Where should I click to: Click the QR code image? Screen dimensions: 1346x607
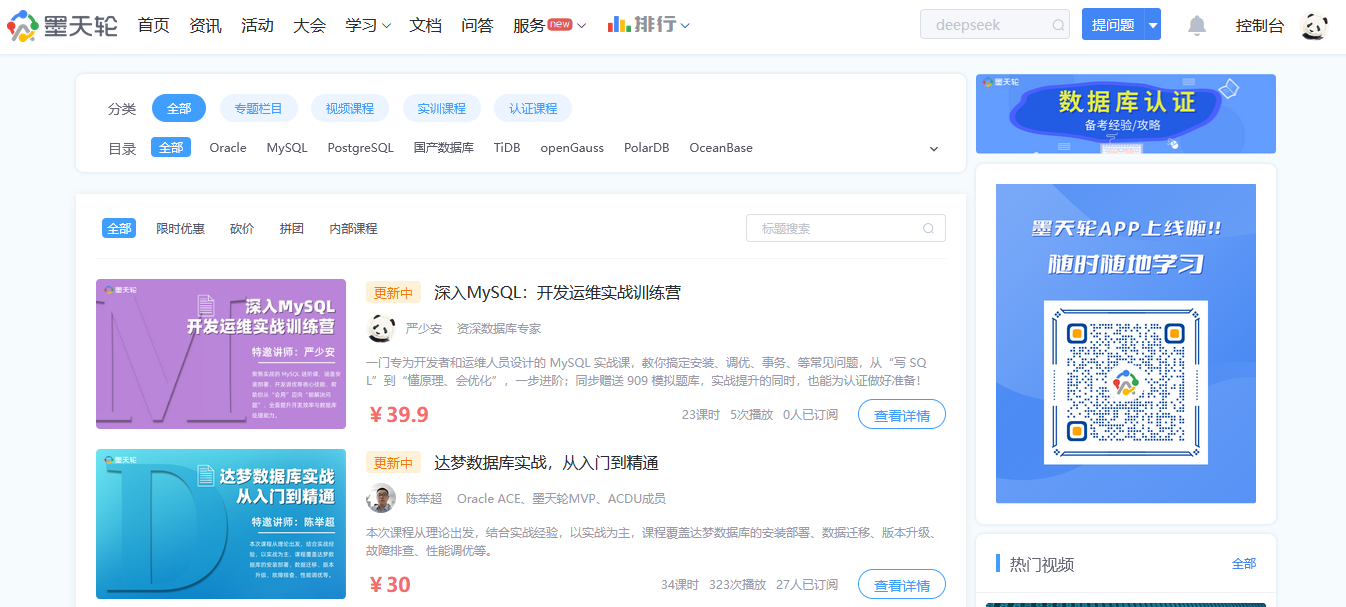coord(1126,382)
